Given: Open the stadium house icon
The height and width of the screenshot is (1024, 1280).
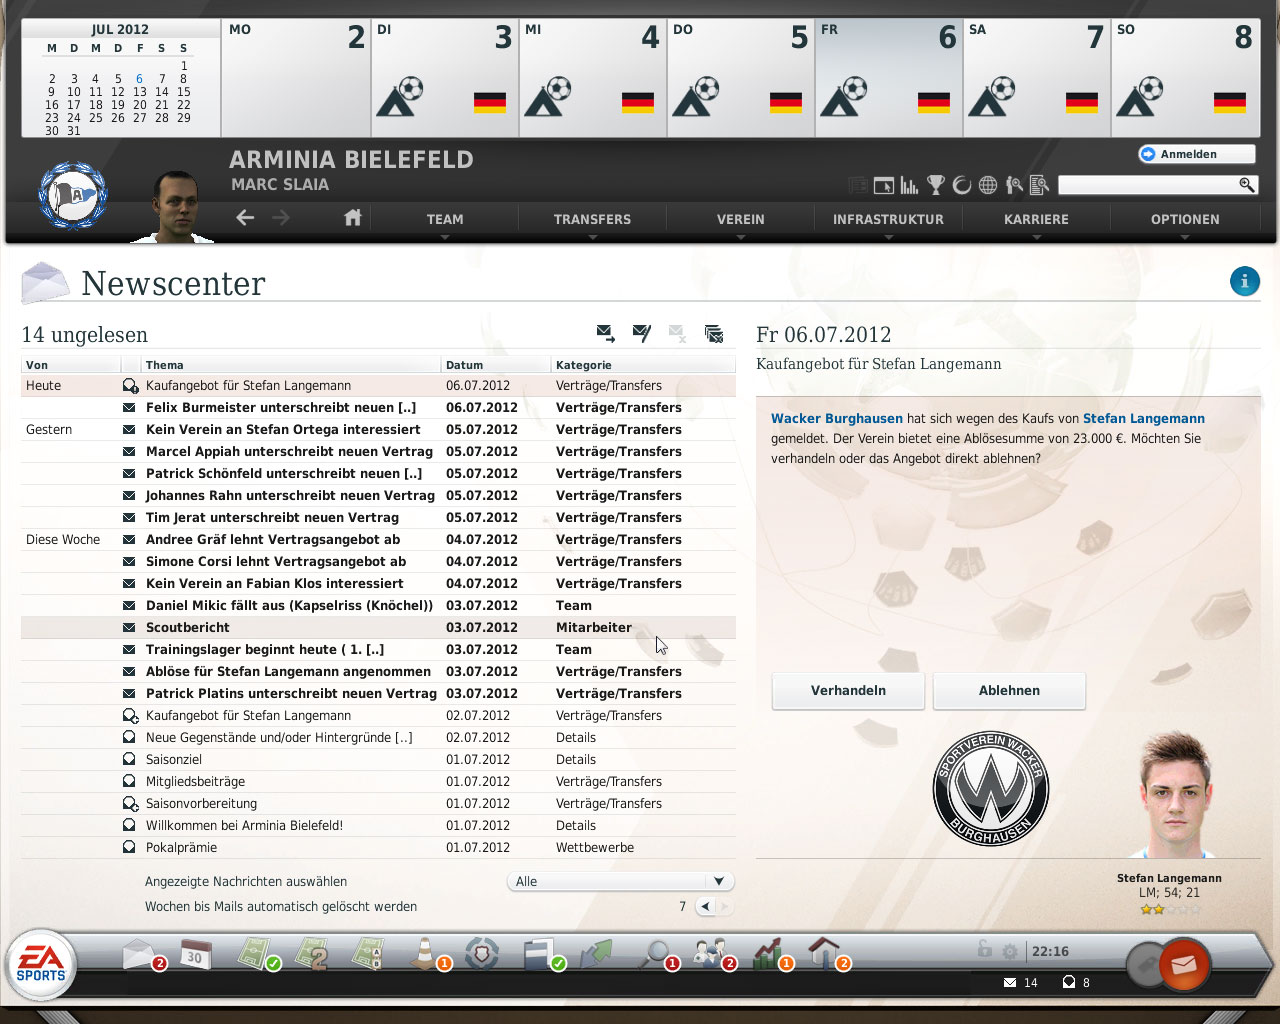Looking at the screenshot, I should click(826, 954).
